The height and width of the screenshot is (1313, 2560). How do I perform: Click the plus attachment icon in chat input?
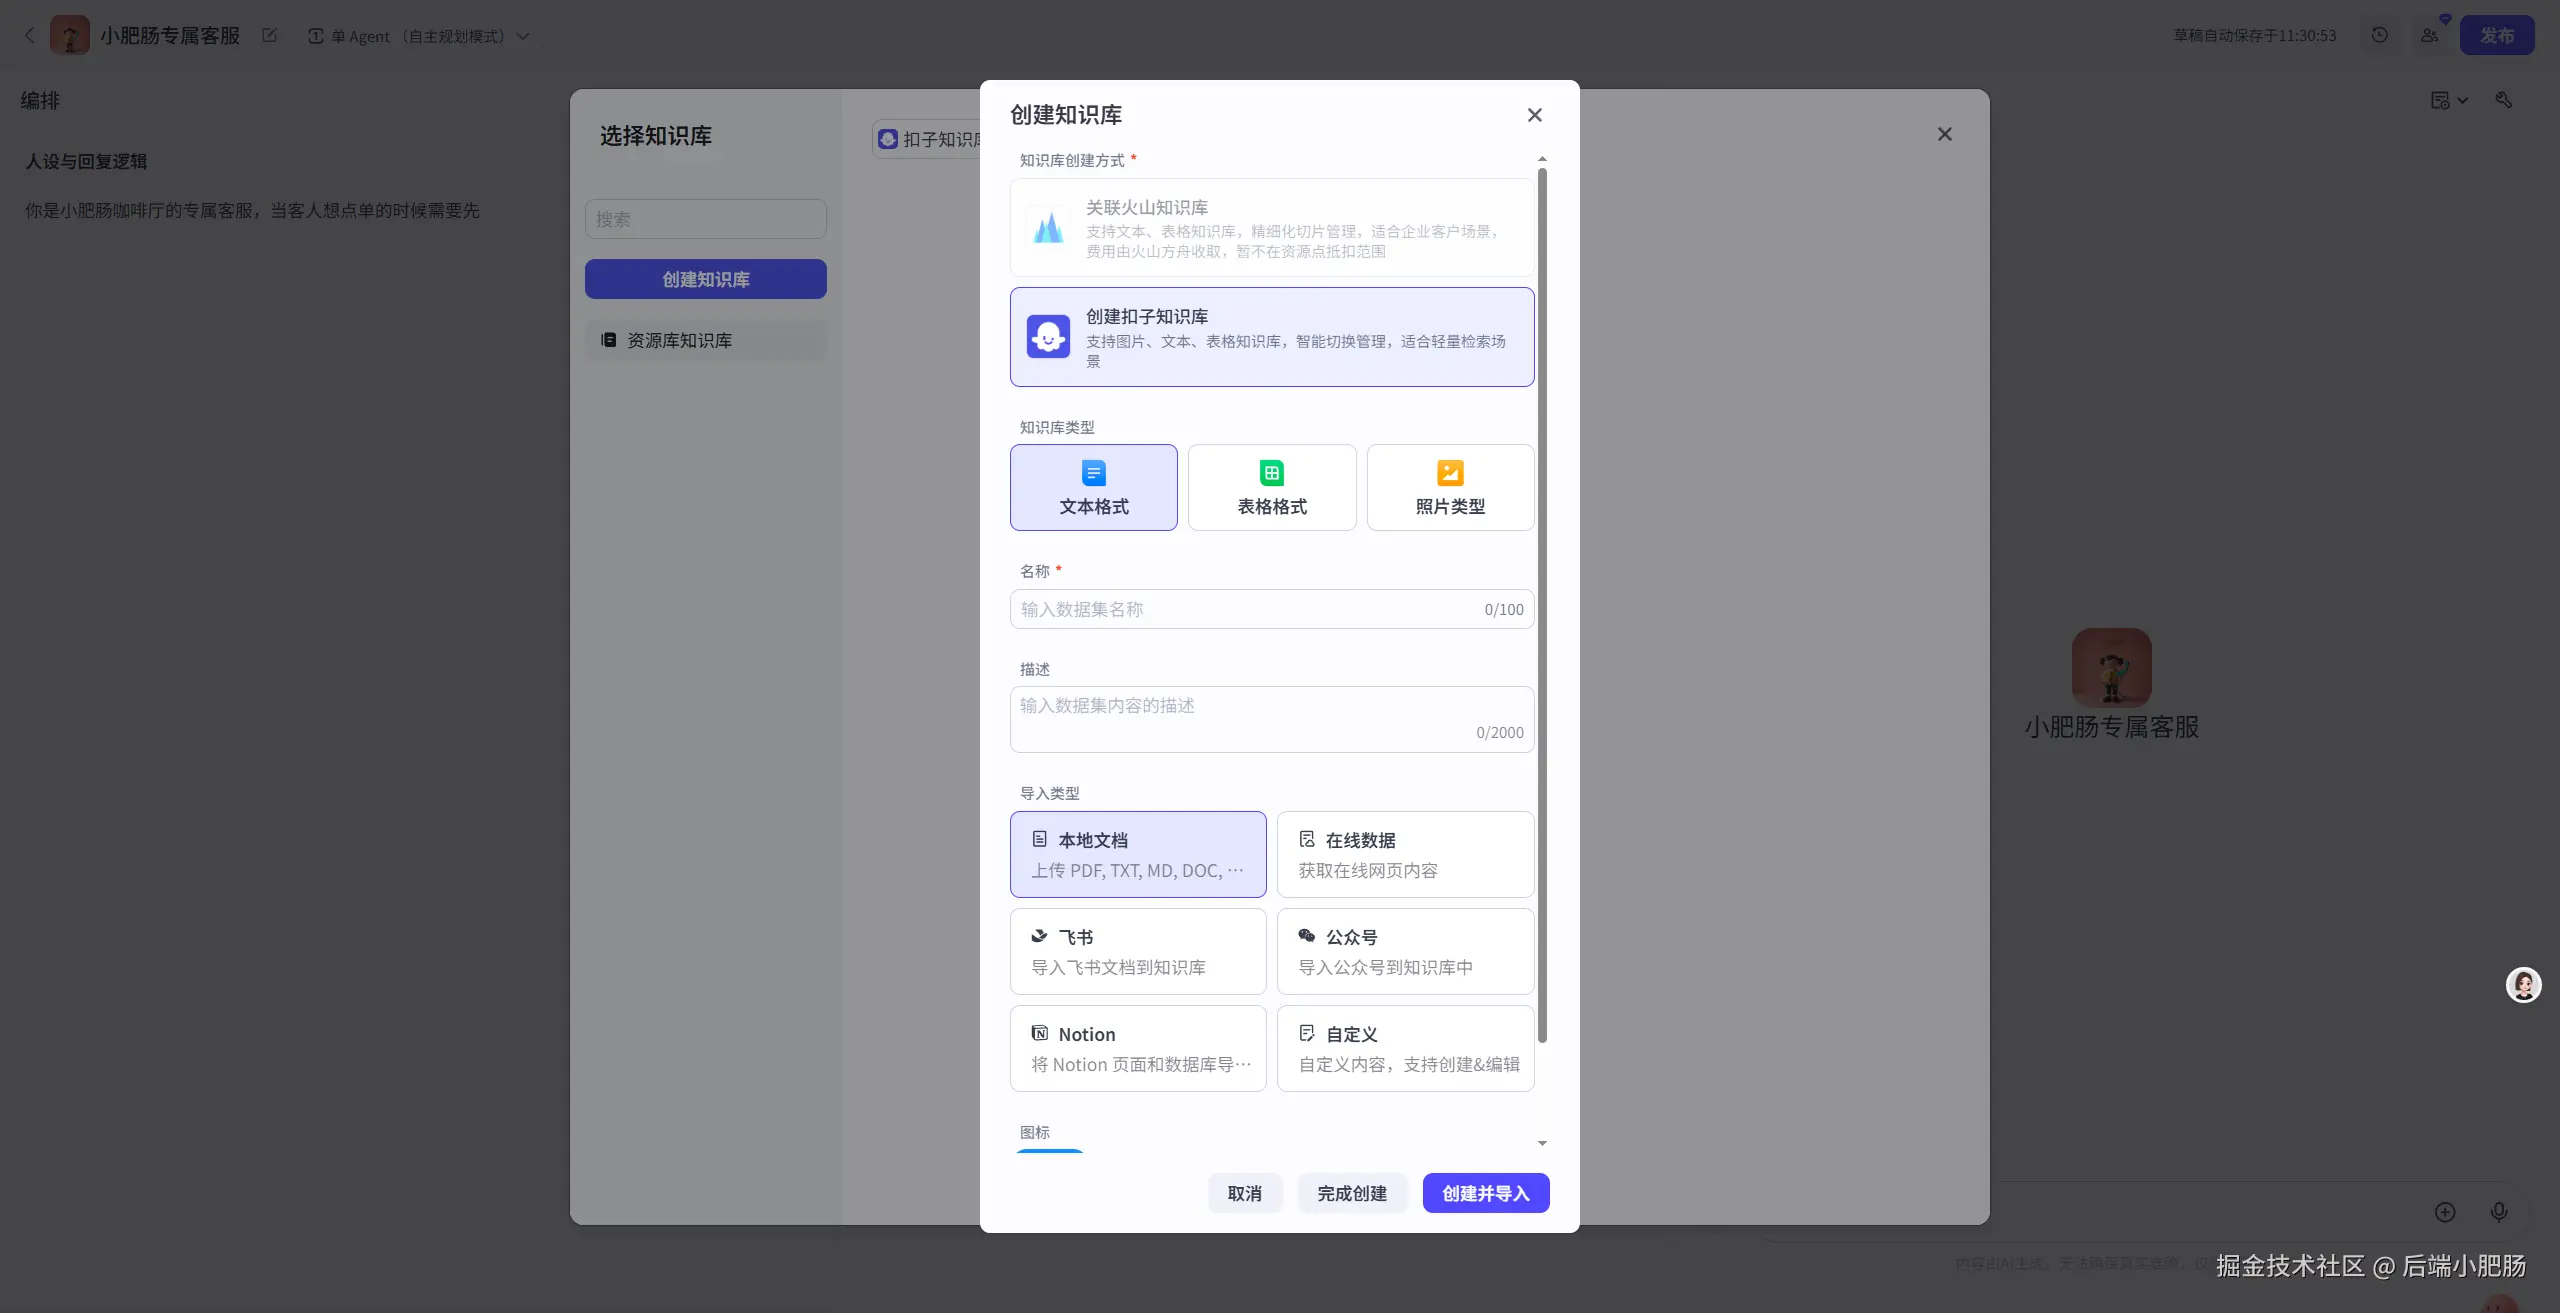(x=2445, y=1212)
